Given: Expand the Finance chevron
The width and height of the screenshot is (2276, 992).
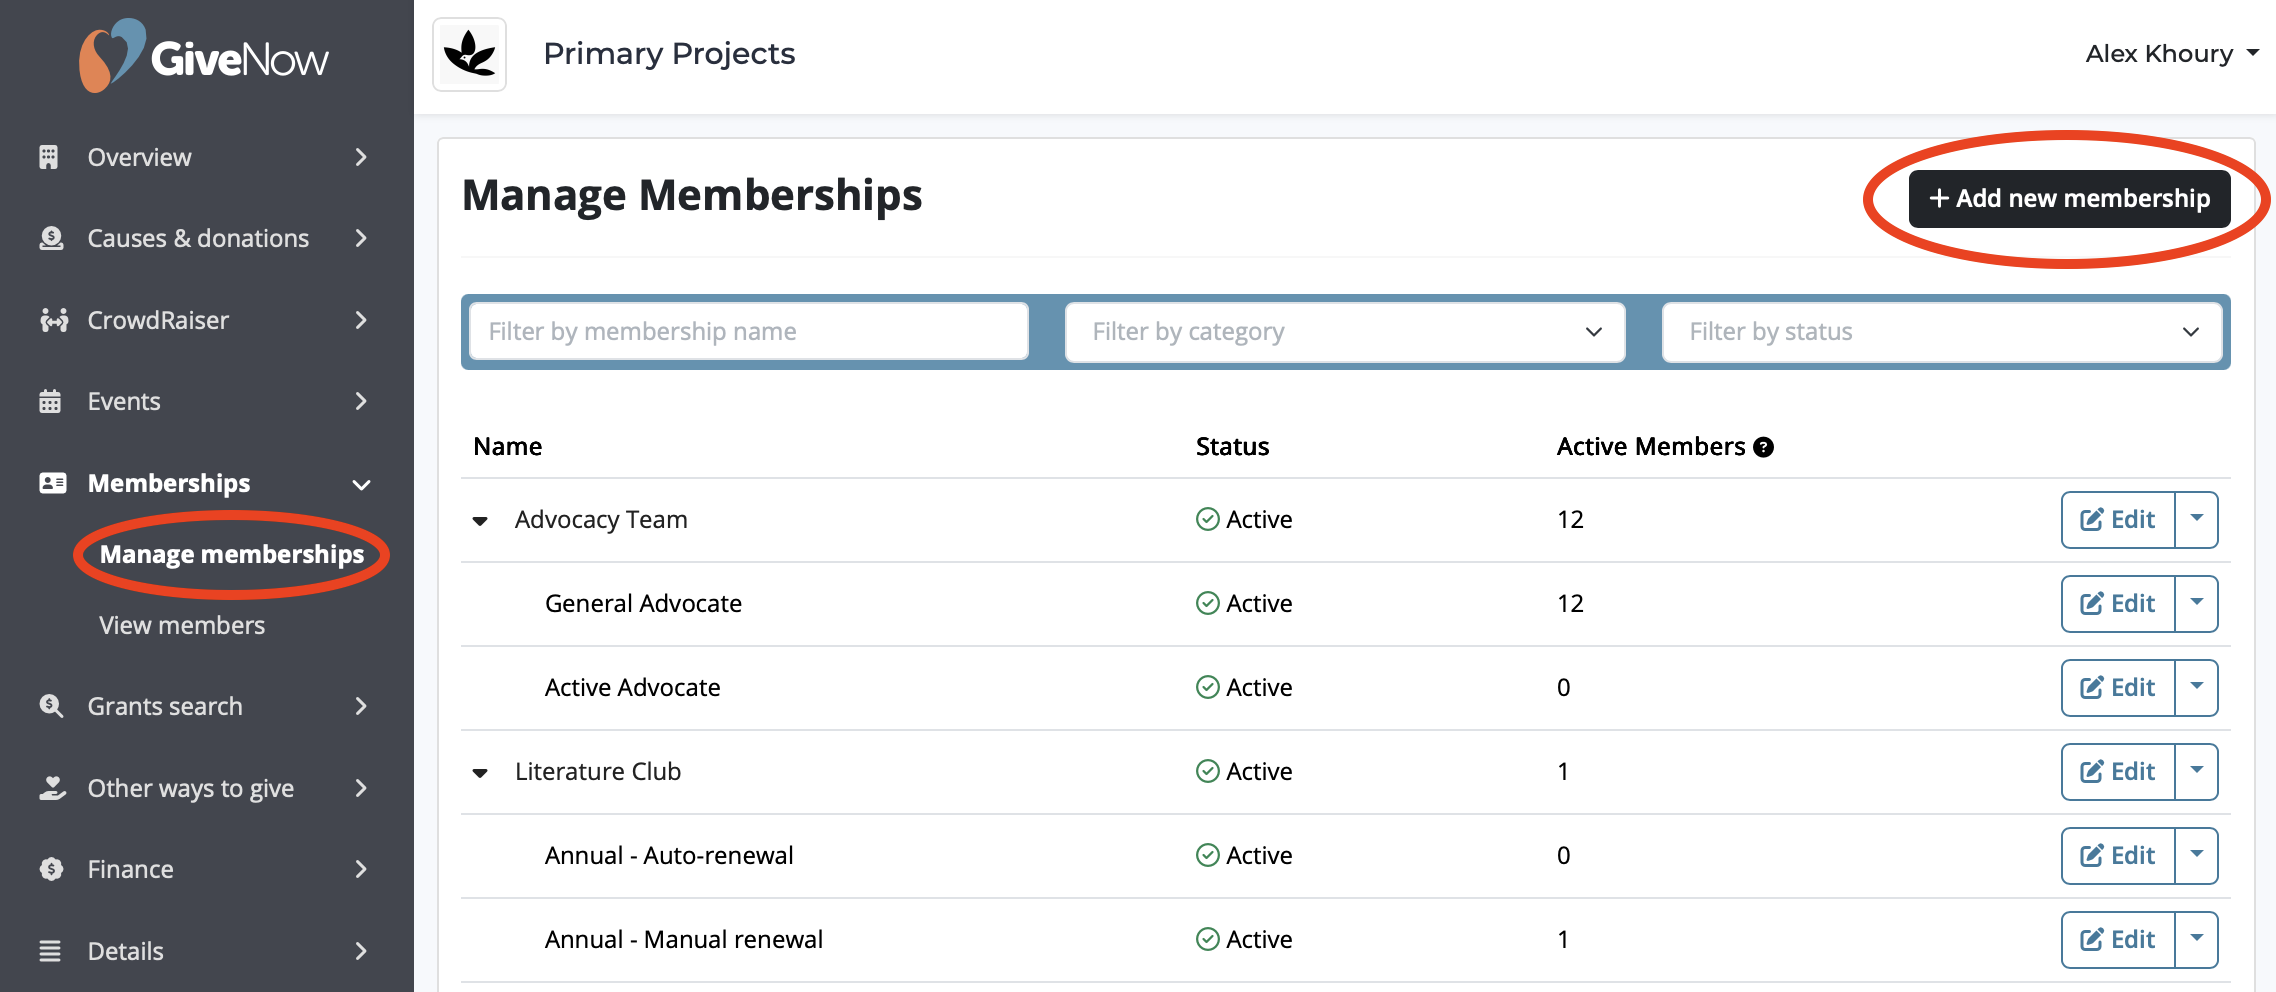Looking at the screenshot, I should (x=361, y=869).
